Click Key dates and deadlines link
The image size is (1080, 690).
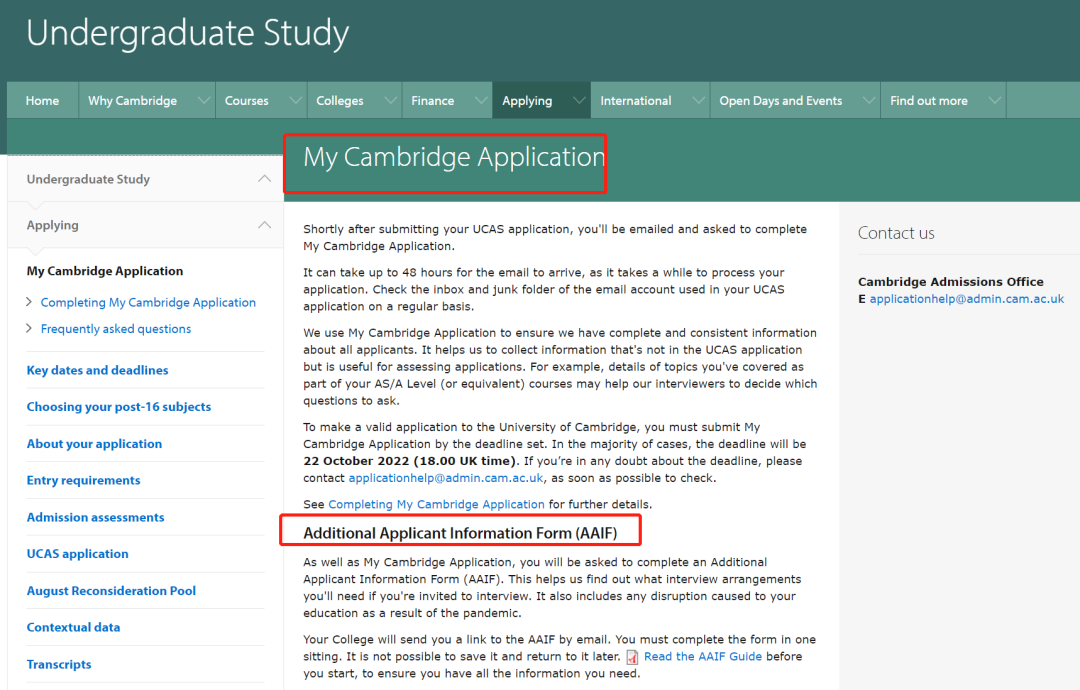(x=97, y=370)
